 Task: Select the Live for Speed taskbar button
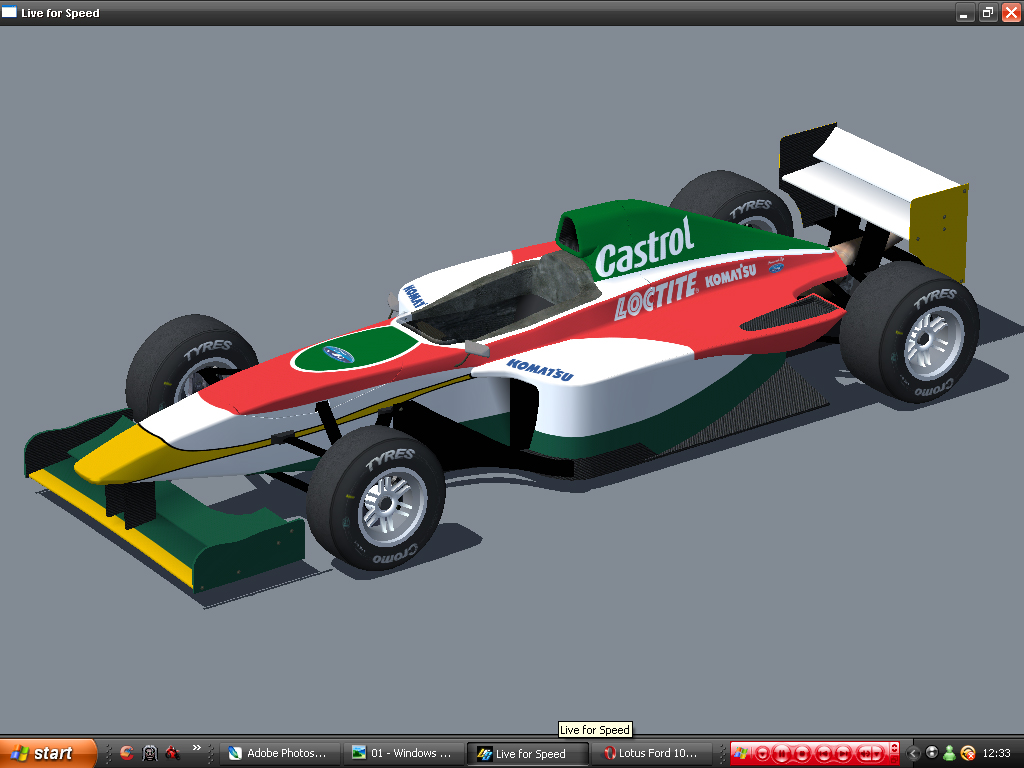pos(528,754)
